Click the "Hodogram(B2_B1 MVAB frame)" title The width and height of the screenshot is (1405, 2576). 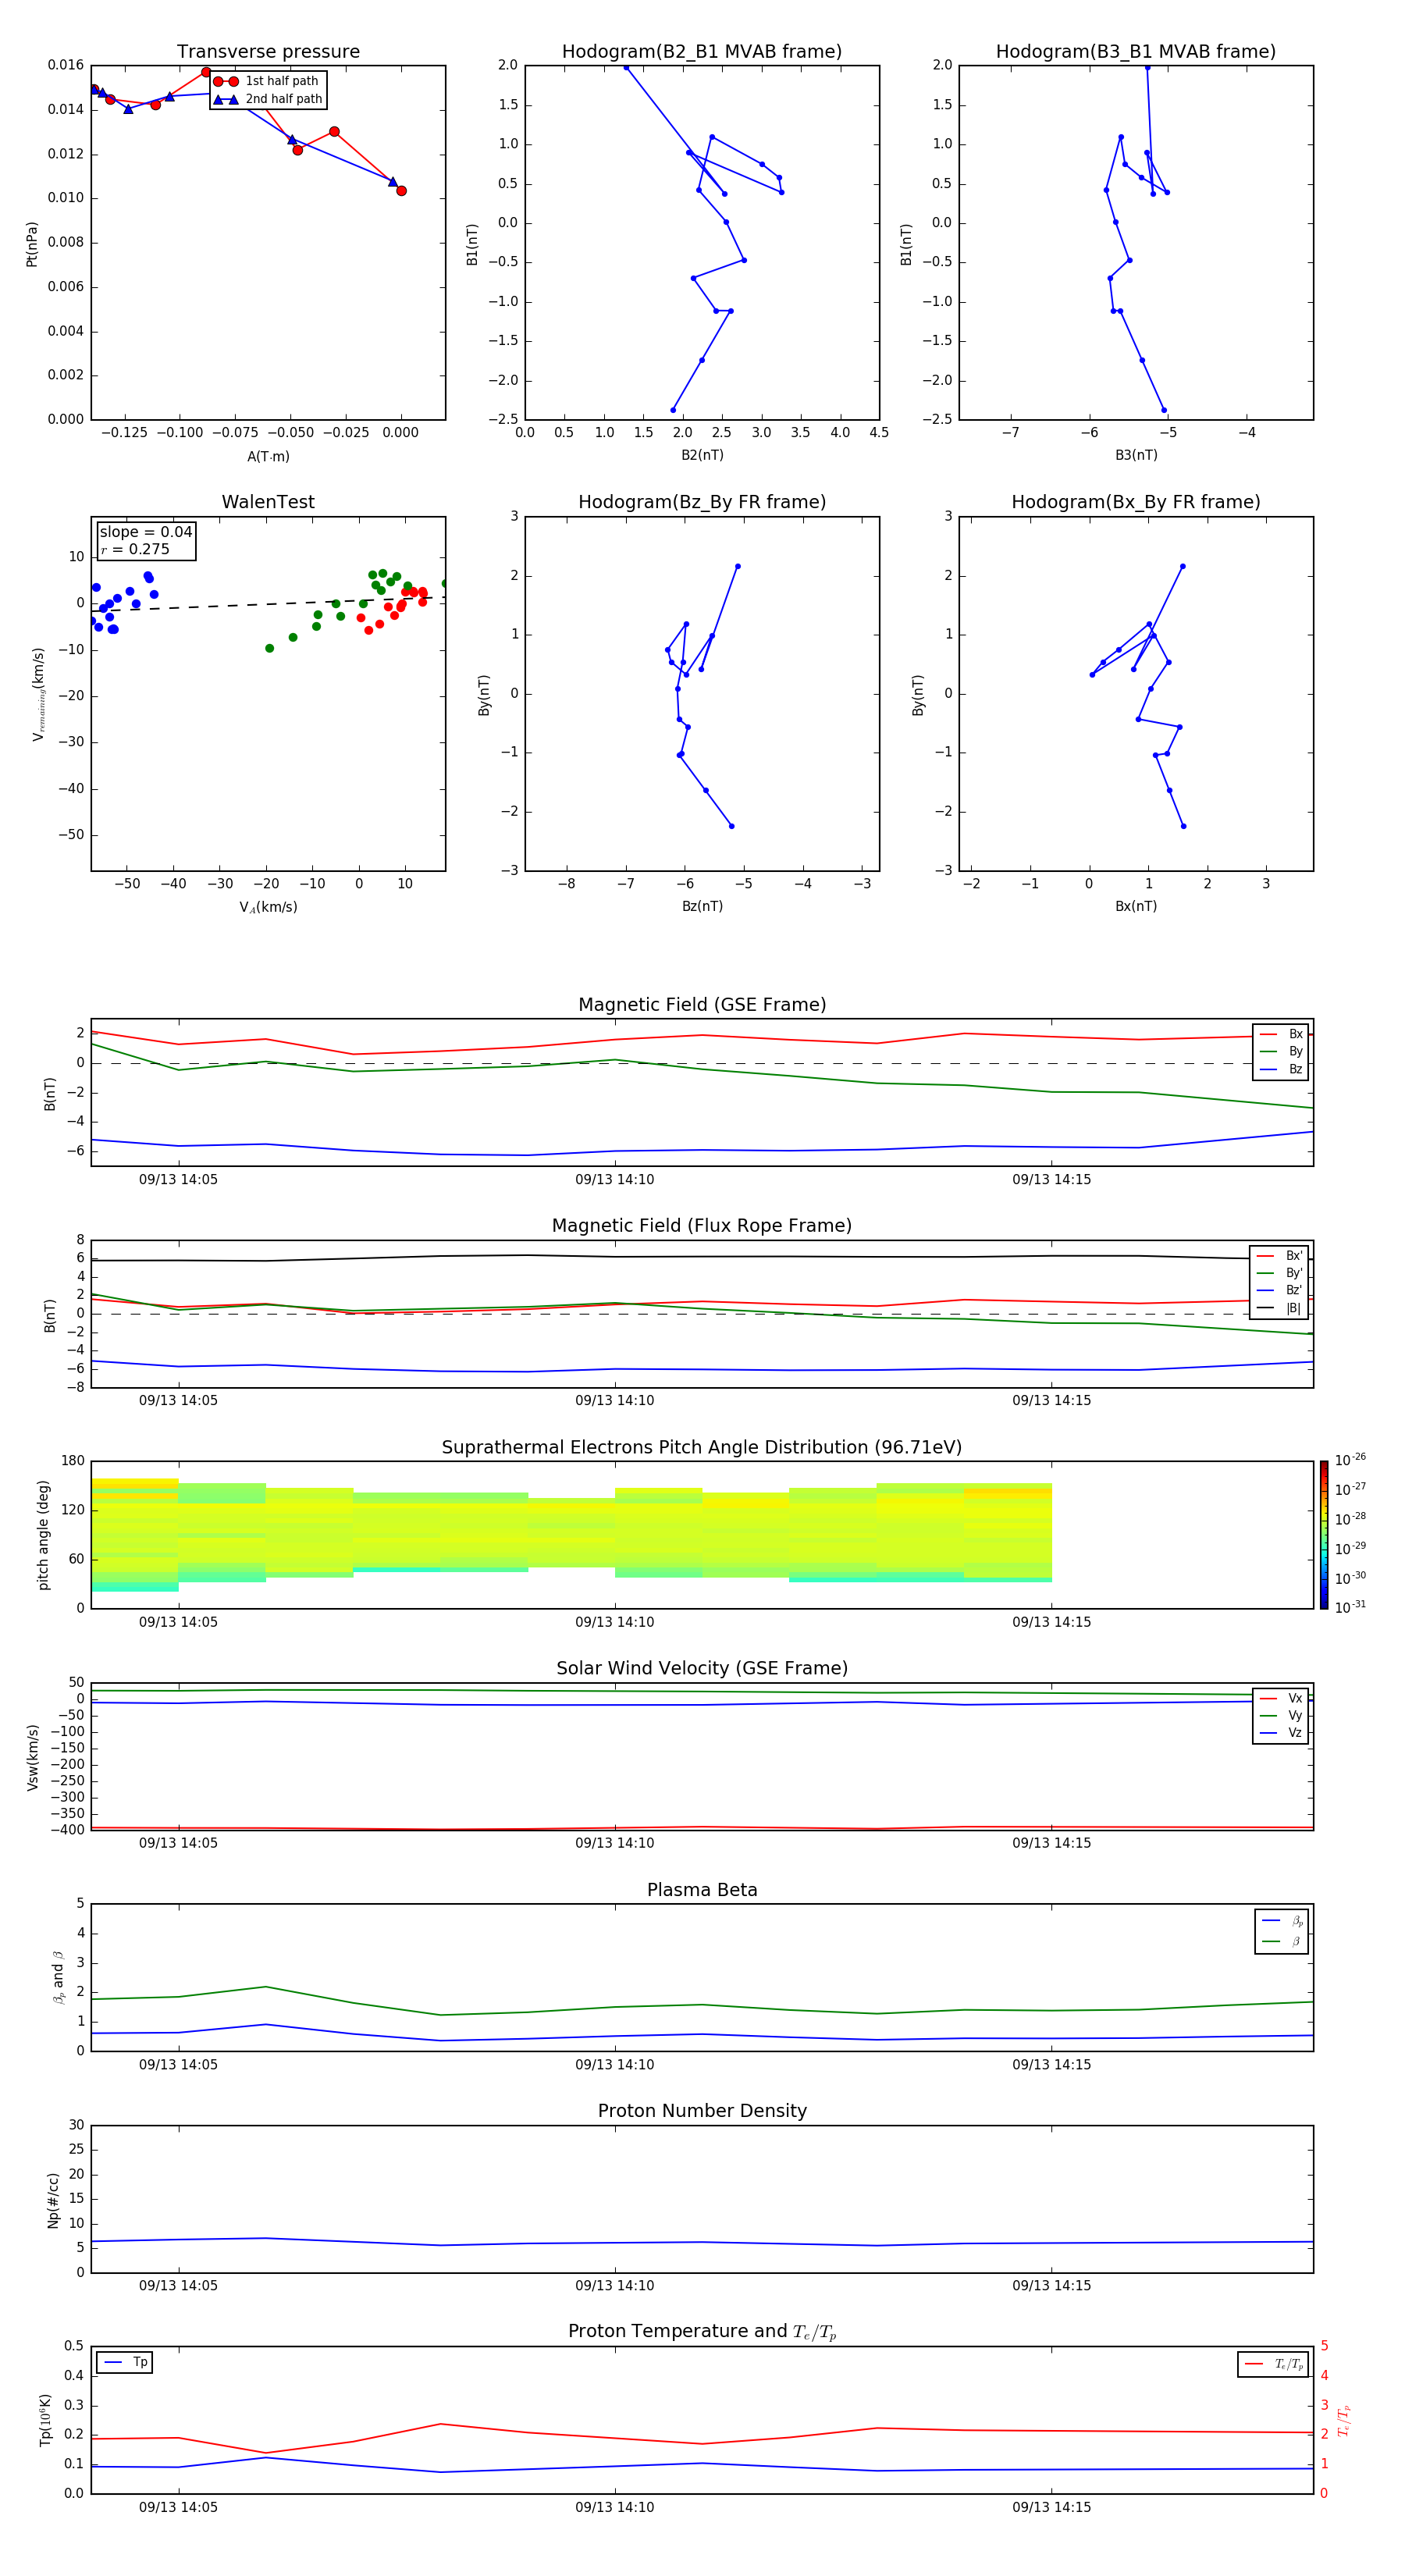(702, 52)
